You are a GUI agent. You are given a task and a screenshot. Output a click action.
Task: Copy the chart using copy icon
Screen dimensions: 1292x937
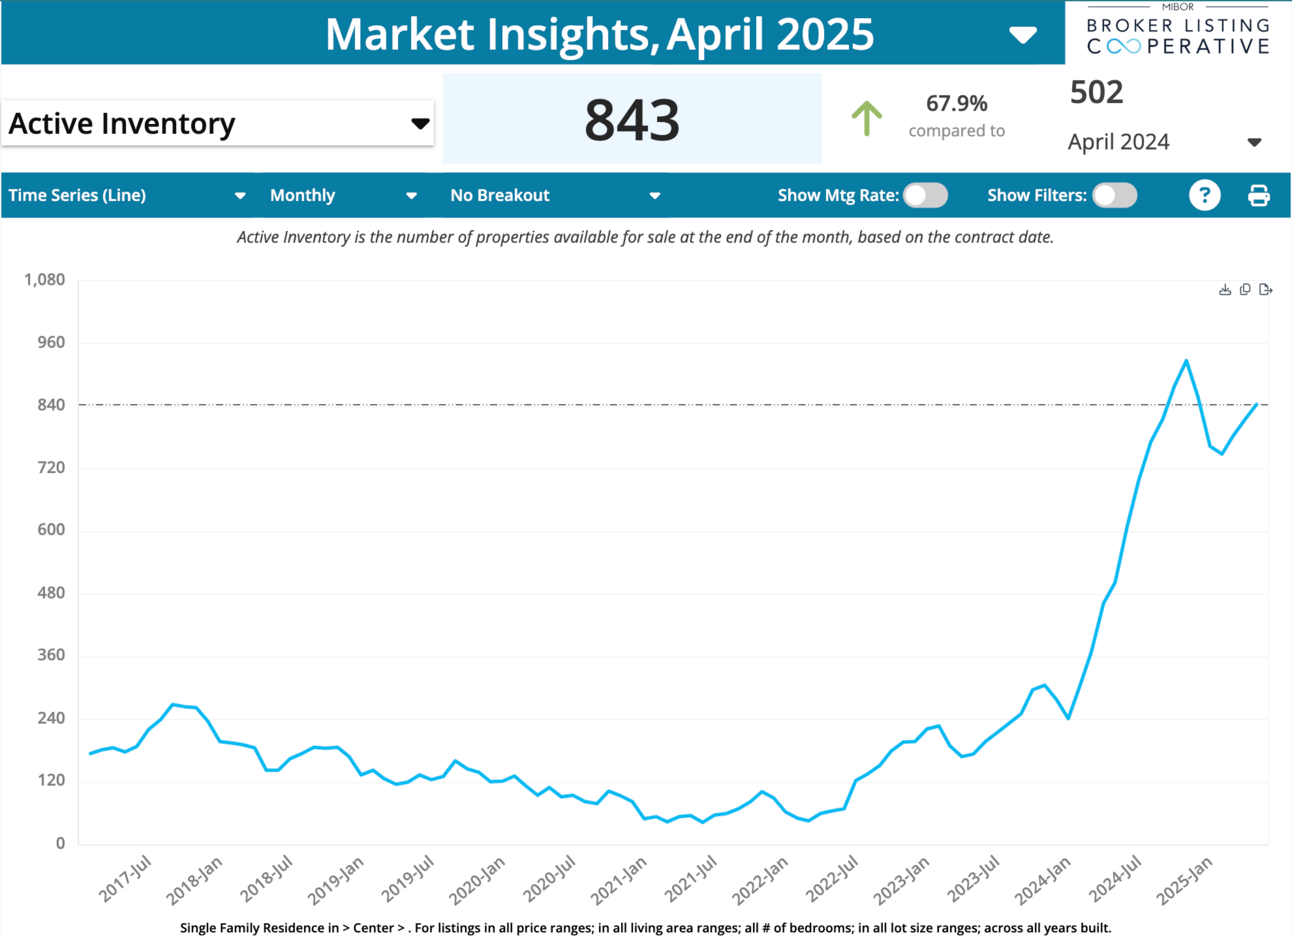[x=1245, y=290]
